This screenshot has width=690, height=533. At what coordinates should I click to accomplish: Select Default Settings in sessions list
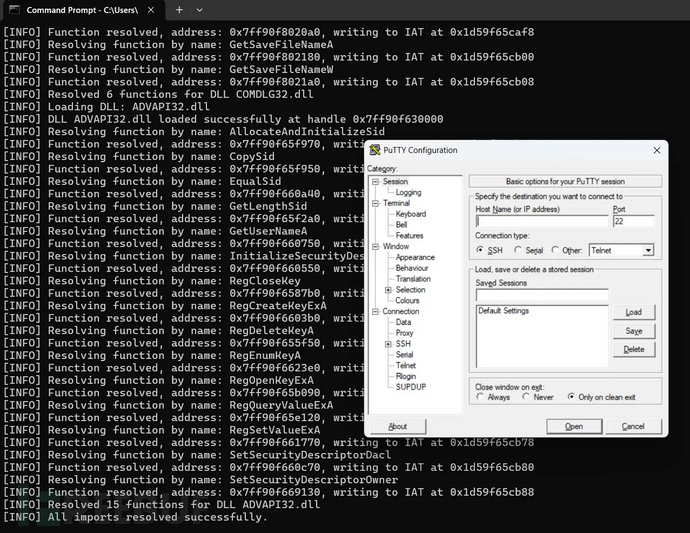(504, 311)
